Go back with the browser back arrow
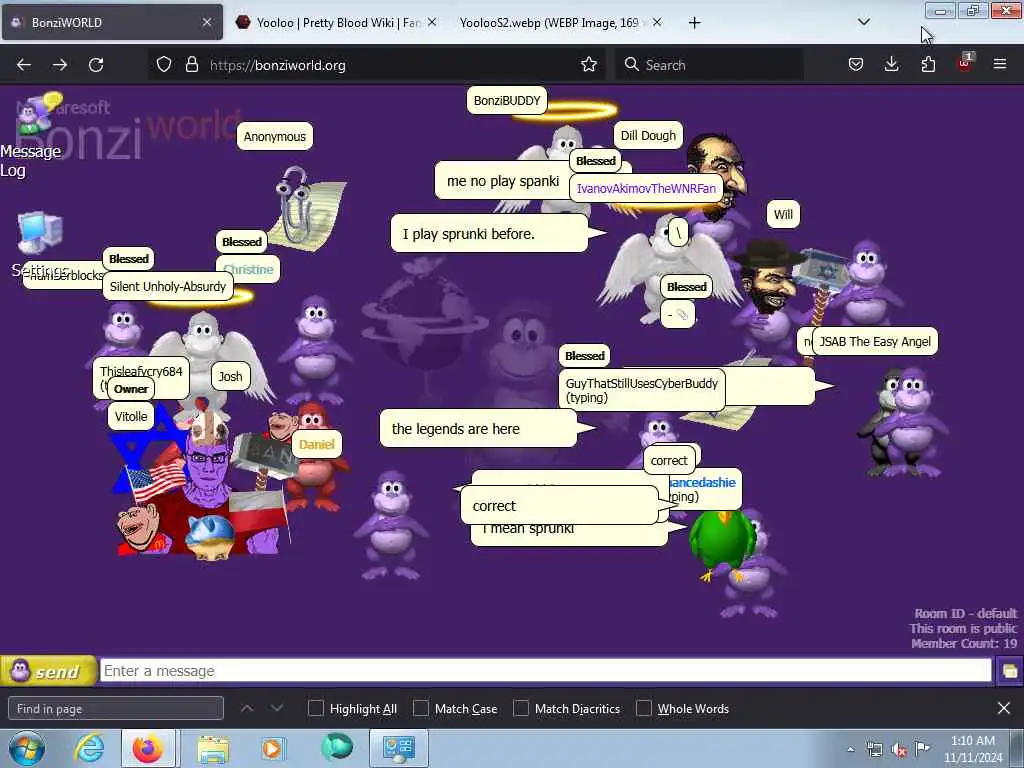Viewport: 1024px width, 768px height. click(24, 65)
